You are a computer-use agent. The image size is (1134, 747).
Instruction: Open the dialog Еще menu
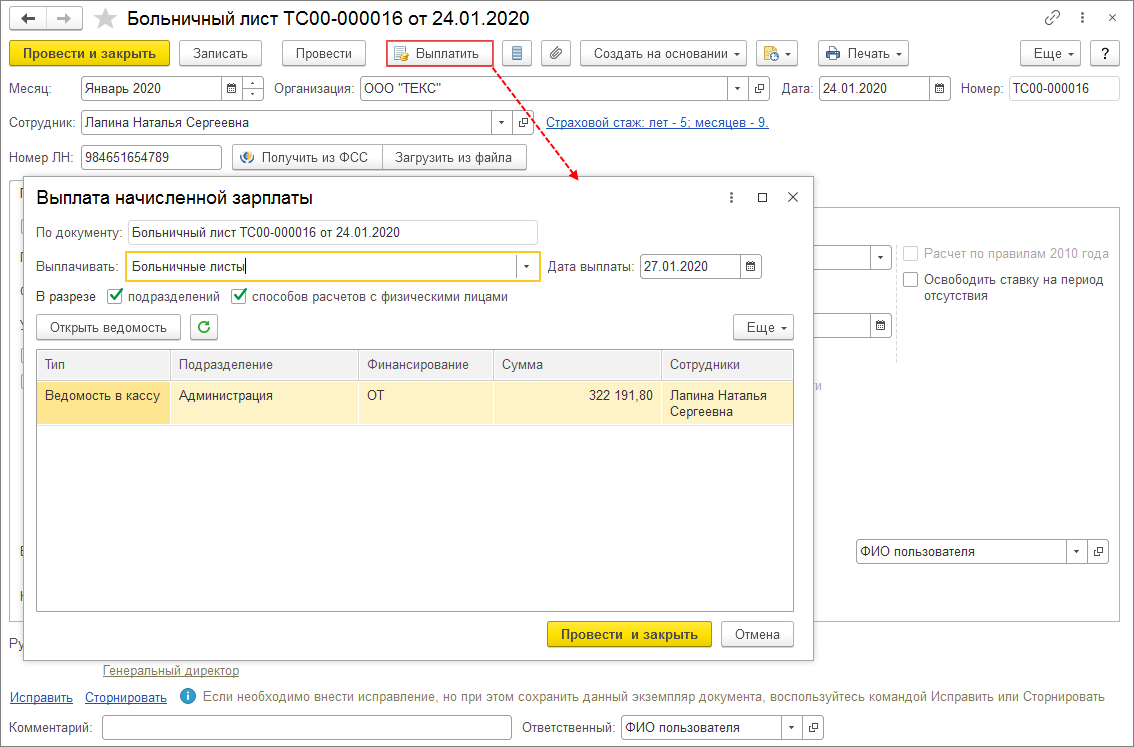coord(764,327)
